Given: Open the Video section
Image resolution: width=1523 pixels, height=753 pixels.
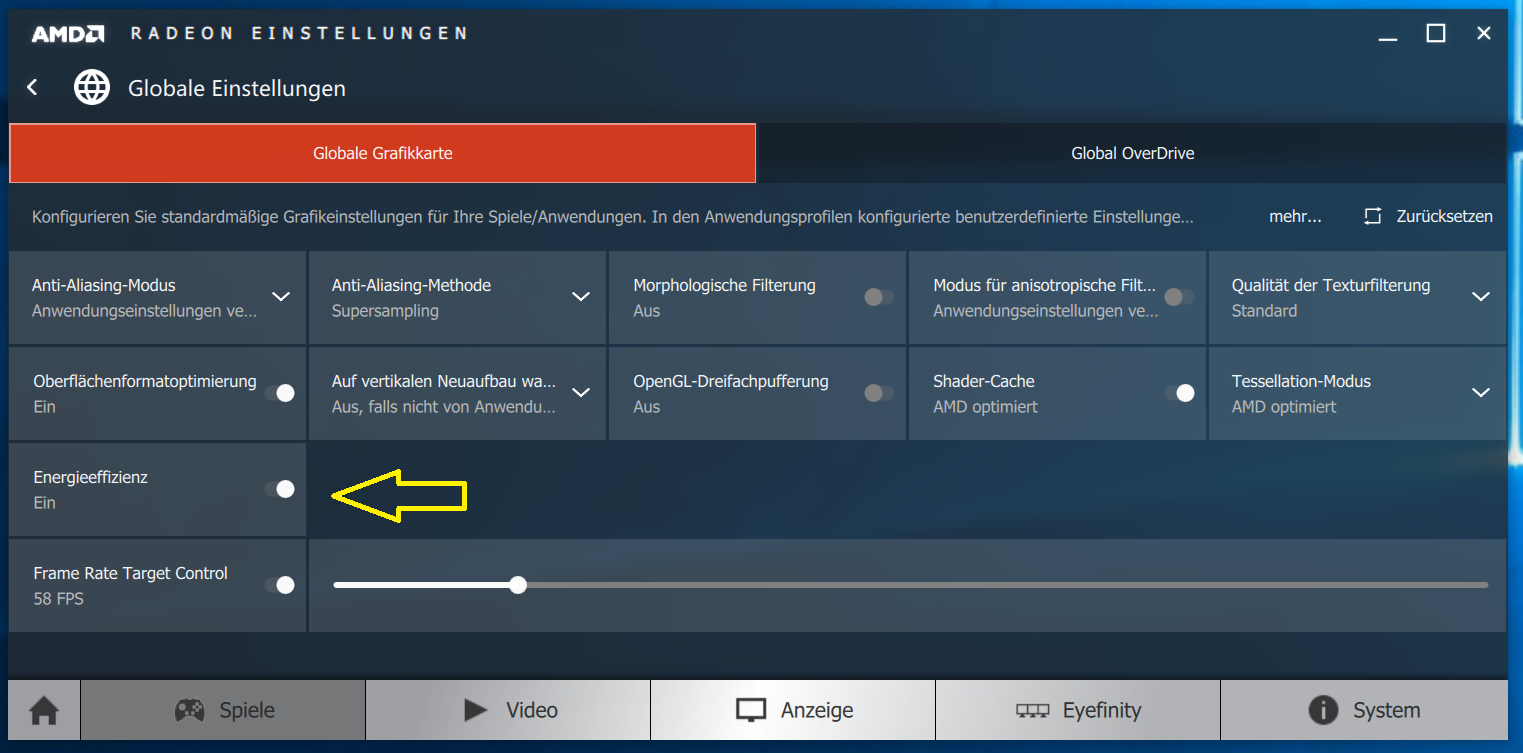Looking at the screenshot, I should [x=508, y=711].
